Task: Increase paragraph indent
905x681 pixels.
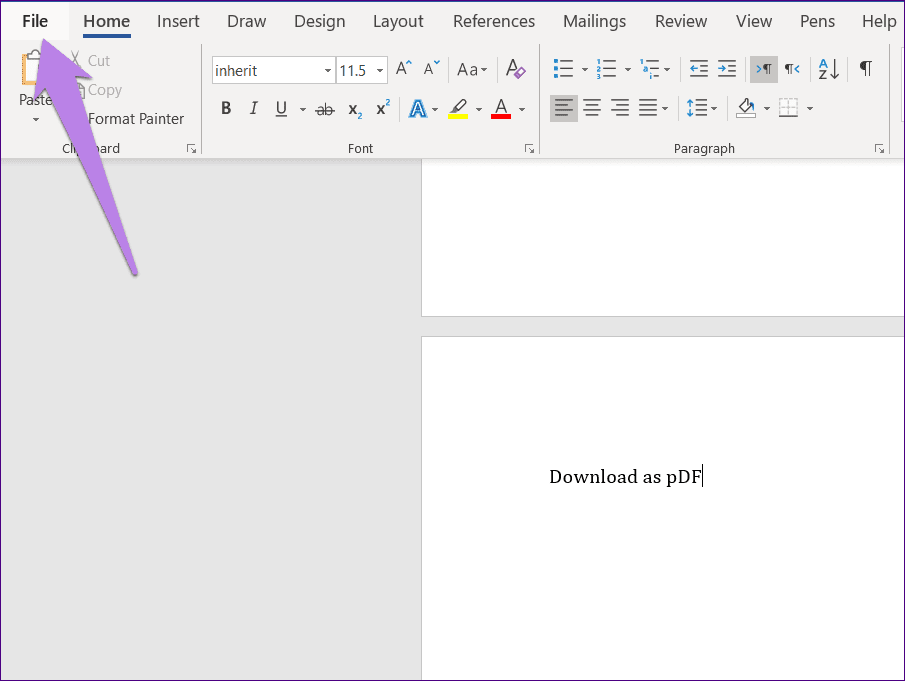Action: click(727, 69)
